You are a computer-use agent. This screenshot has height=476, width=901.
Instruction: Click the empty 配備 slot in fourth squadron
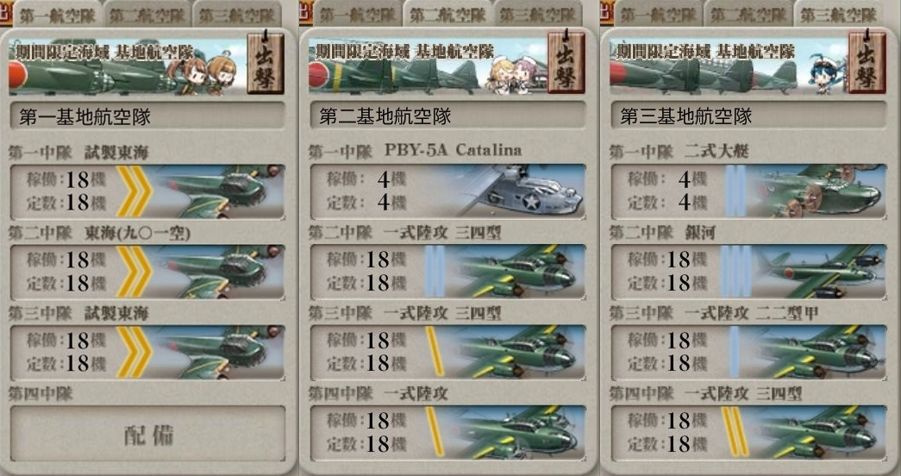coord(148,433)
